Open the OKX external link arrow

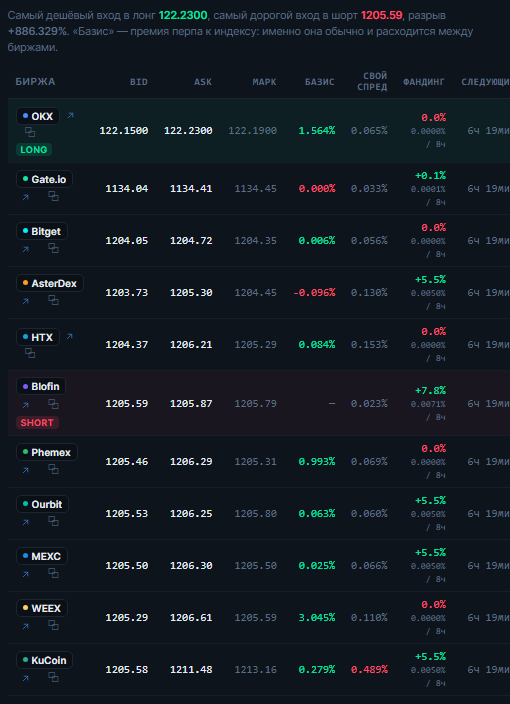coord(70,116)
